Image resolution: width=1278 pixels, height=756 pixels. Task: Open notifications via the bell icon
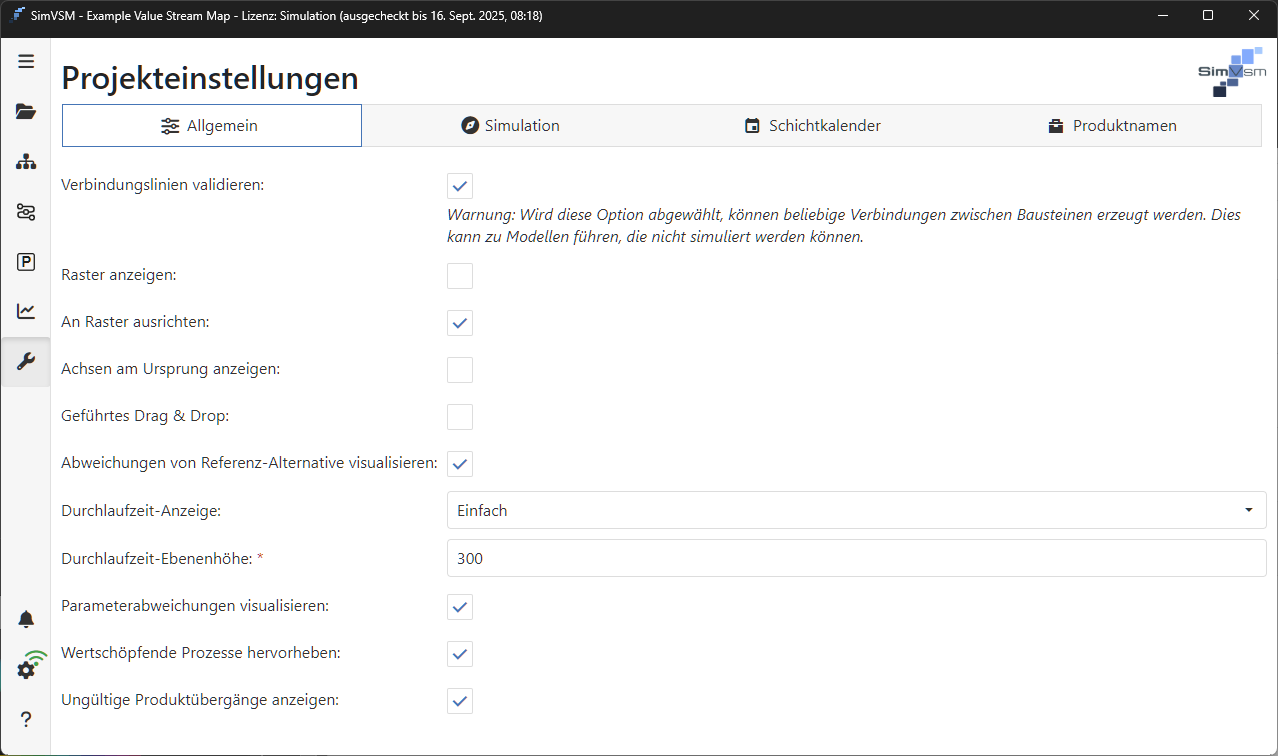coord(26,619)
